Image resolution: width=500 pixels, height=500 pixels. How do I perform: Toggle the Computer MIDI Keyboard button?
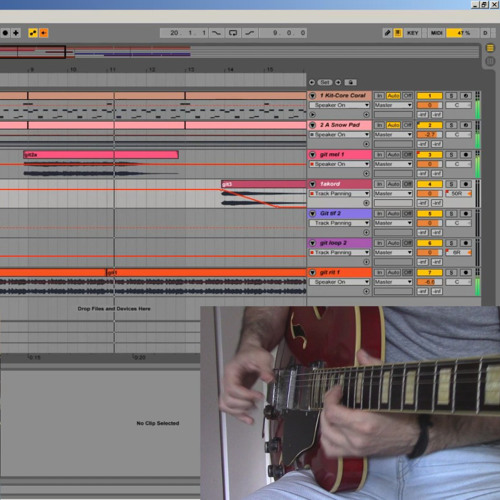point(398,33)
